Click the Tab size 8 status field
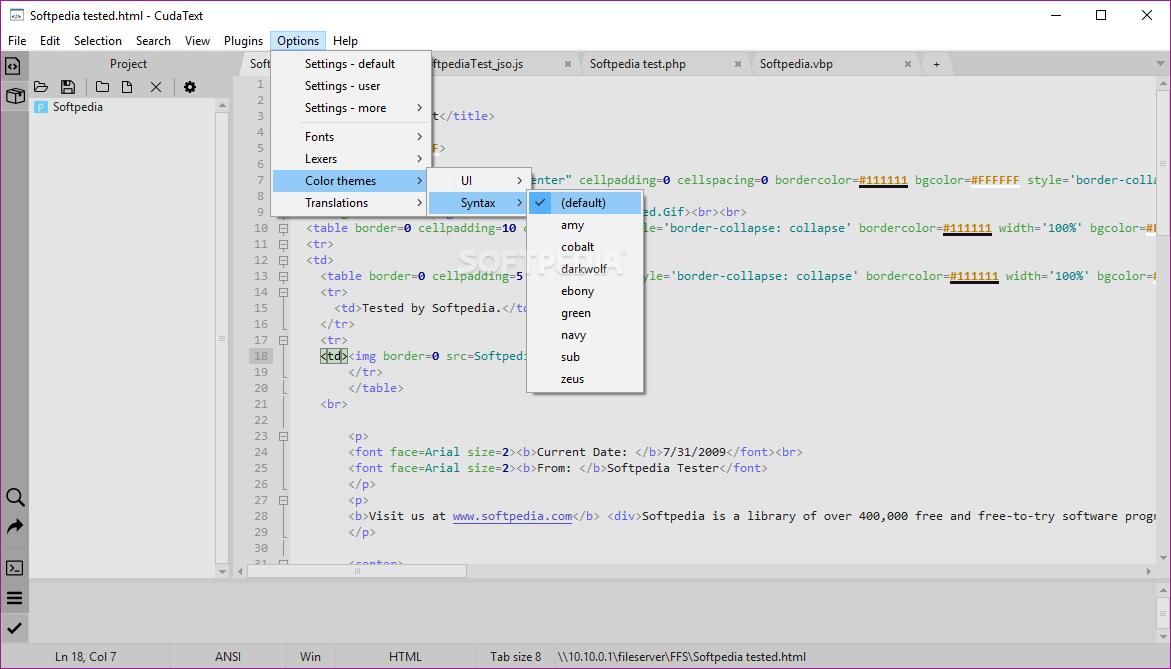The height and width of the screenshot is (669, 1171). (x=515, y=657)
